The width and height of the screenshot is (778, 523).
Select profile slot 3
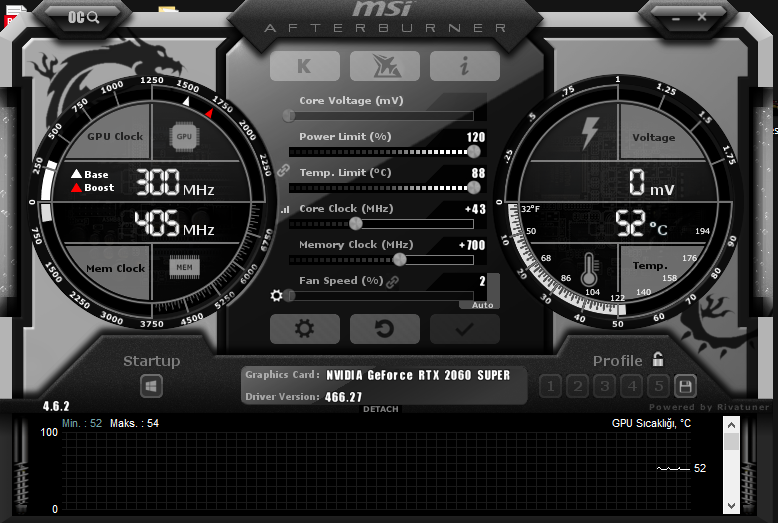[605, 386]
